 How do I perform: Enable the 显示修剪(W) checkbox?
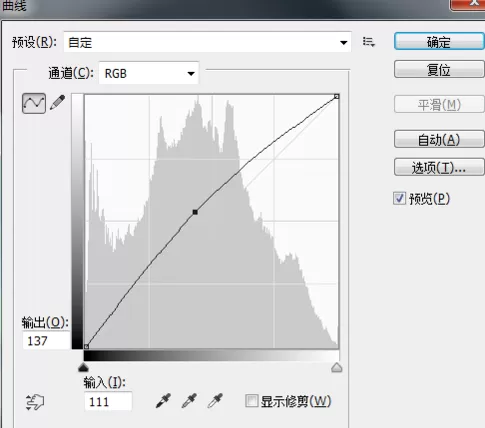pyautogui.click(x=252, y=401)
